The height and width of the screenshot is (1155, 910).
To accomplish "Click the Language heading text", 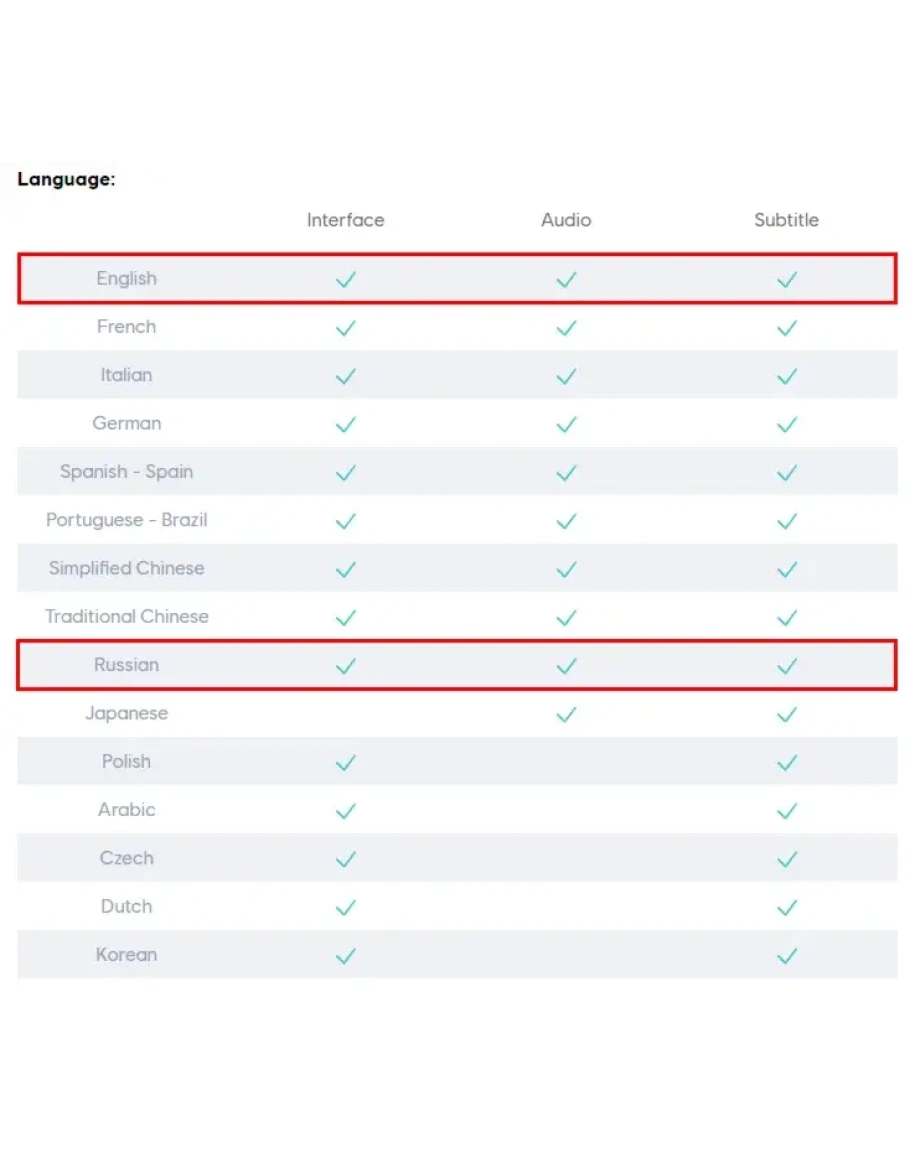I will click(66, 180).
